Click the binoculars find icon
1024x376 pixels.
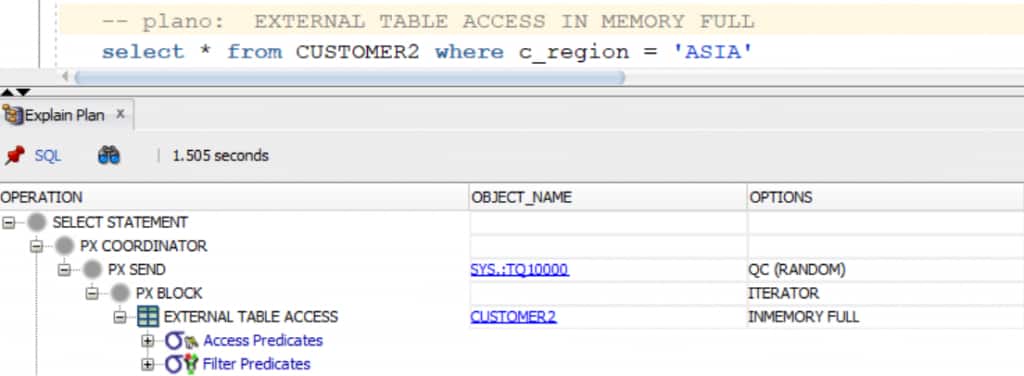(109, 155)
